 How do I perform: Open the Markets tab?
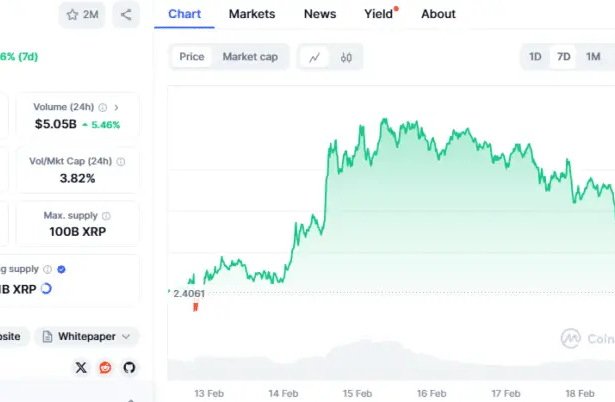[x=252, y=14]
